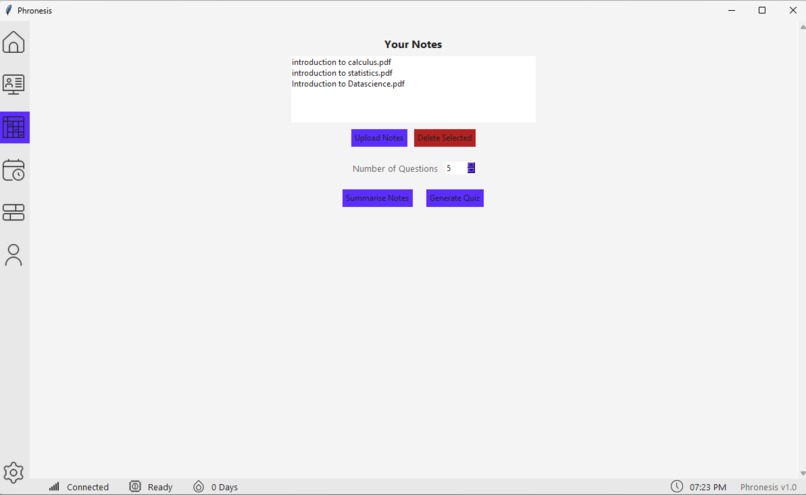Click the Ready status text
806x495 pixels.
point(160,487)
